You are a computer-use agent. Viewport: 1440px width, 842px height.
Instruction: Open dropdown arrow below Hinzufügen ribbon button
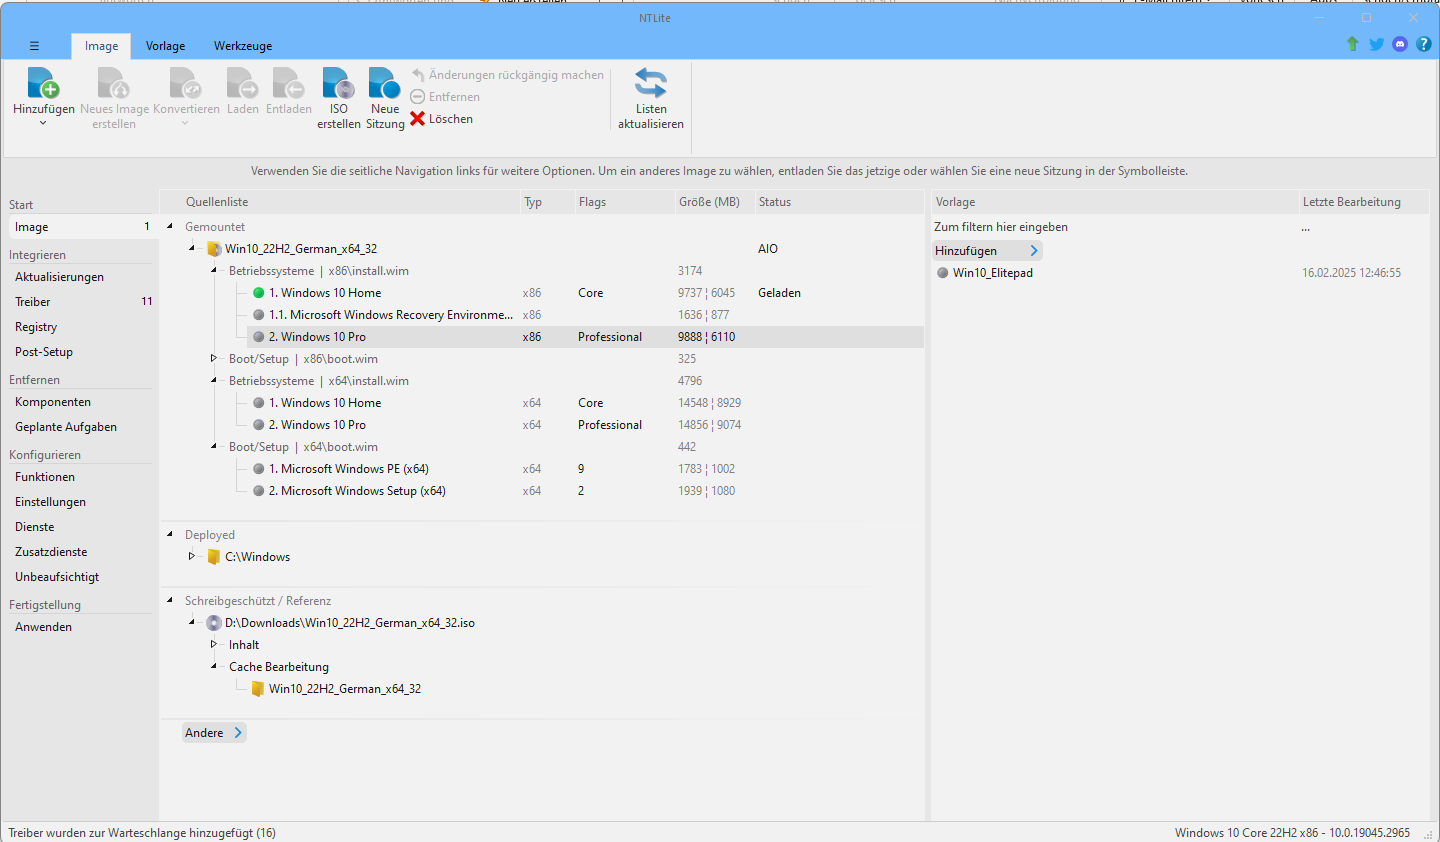[43, 123]
